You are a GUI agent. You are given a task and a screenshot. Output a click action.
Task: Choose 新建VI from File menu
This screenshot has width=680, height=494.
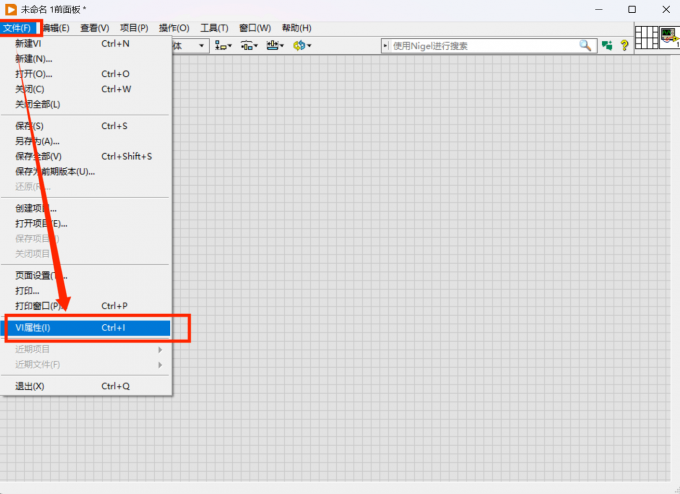click(86, 44)
